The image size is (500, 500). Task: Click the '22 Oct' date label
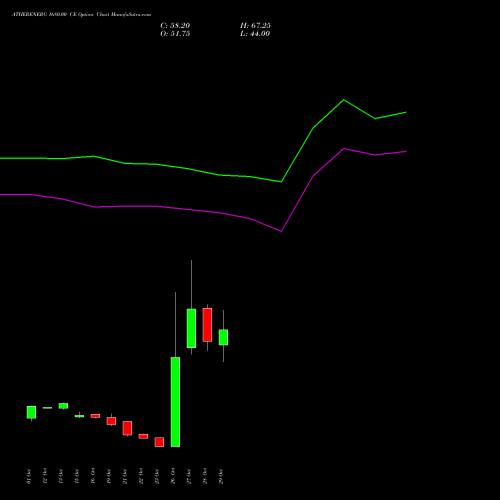coord(141,476)
